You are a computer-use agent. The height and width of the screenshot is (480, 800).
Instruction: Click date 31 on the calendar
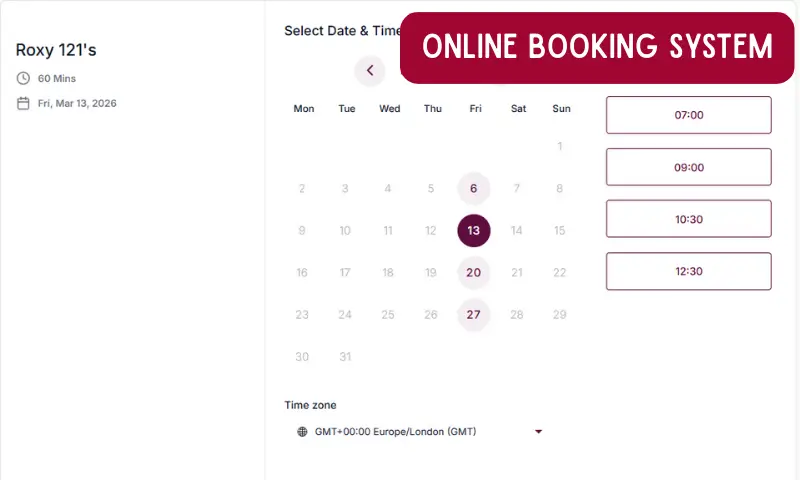[345, 356]
